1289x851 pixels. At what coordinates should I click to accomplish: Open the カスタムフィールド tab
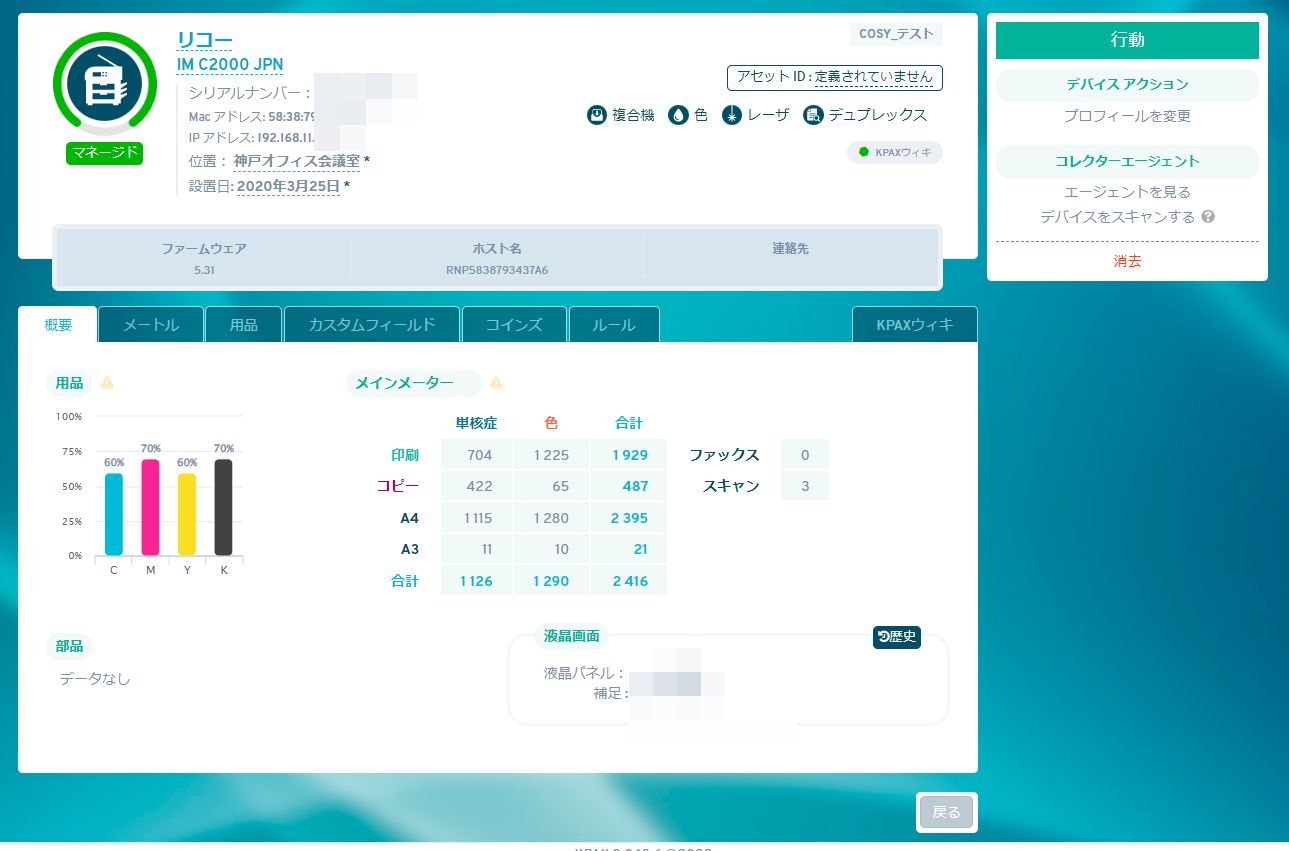point(372,325)
